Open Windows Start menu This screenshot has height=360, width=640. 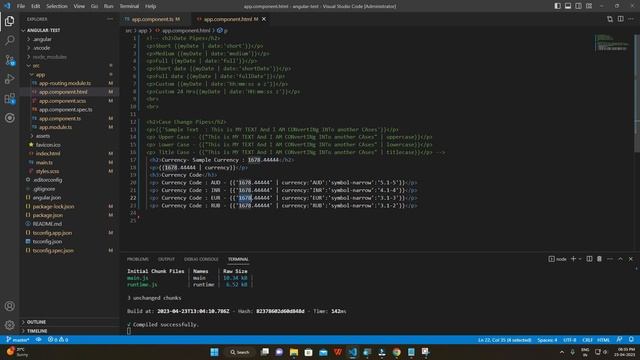pos(214,352)
